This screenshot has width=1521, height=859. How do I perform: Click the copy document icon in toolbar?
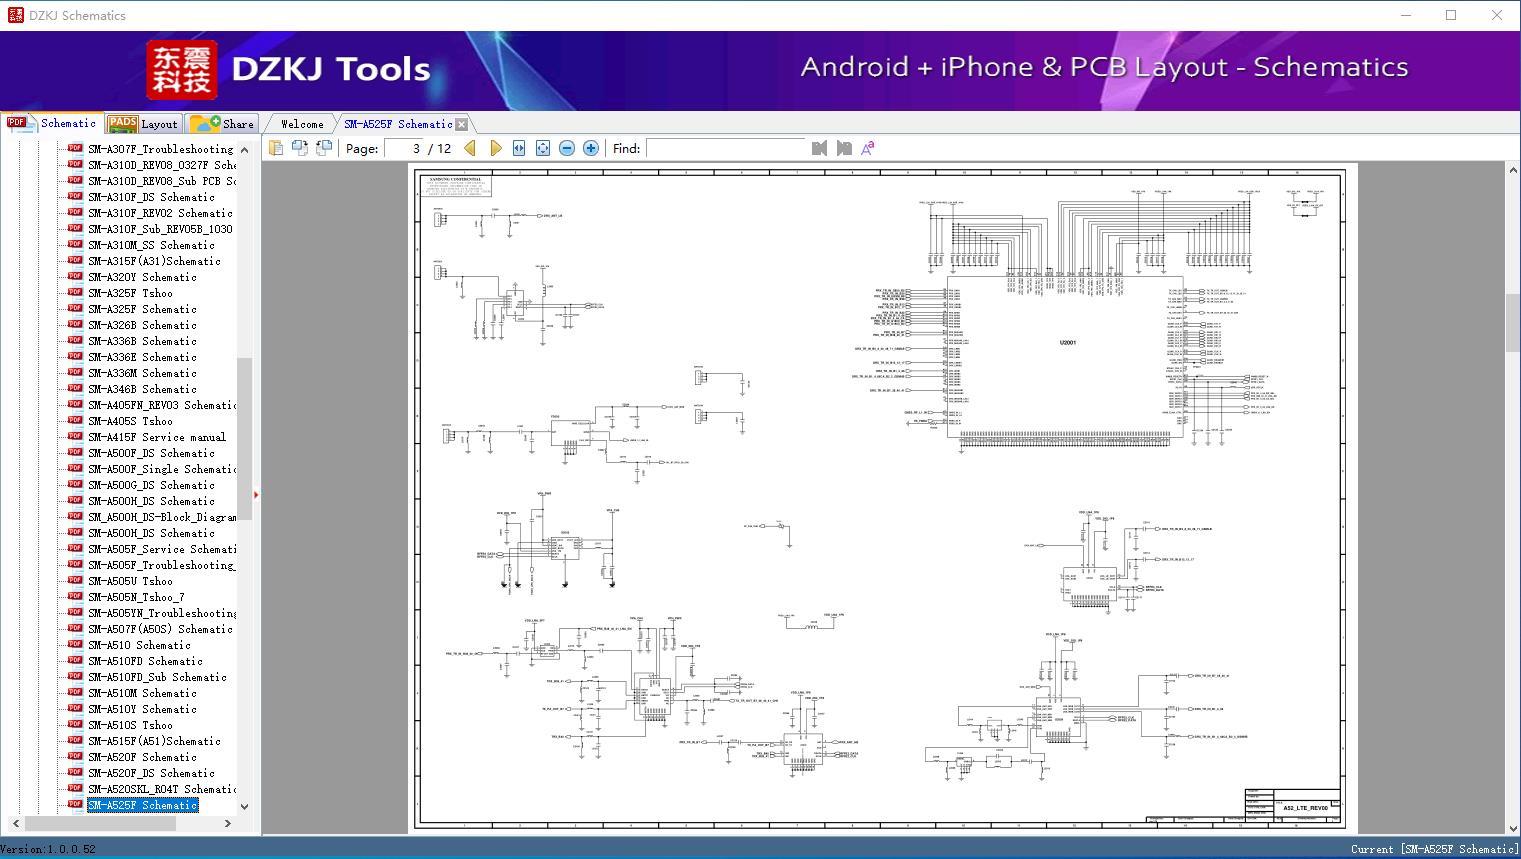275,148
